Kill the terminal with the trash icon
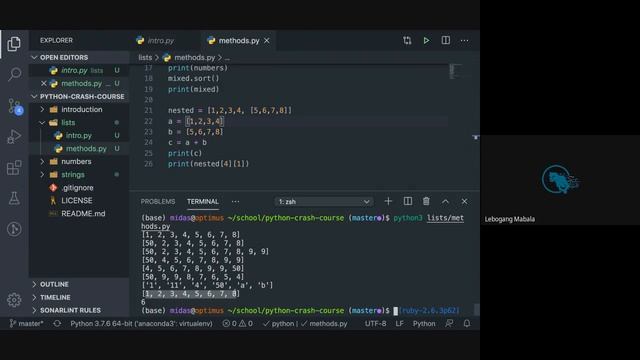This screenshot has height=360, width=640. click(426, 201)
